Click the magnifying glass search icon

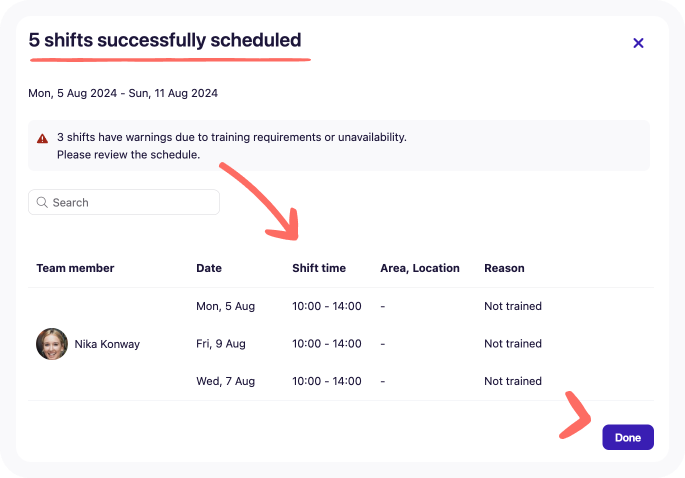coord(42,202)
